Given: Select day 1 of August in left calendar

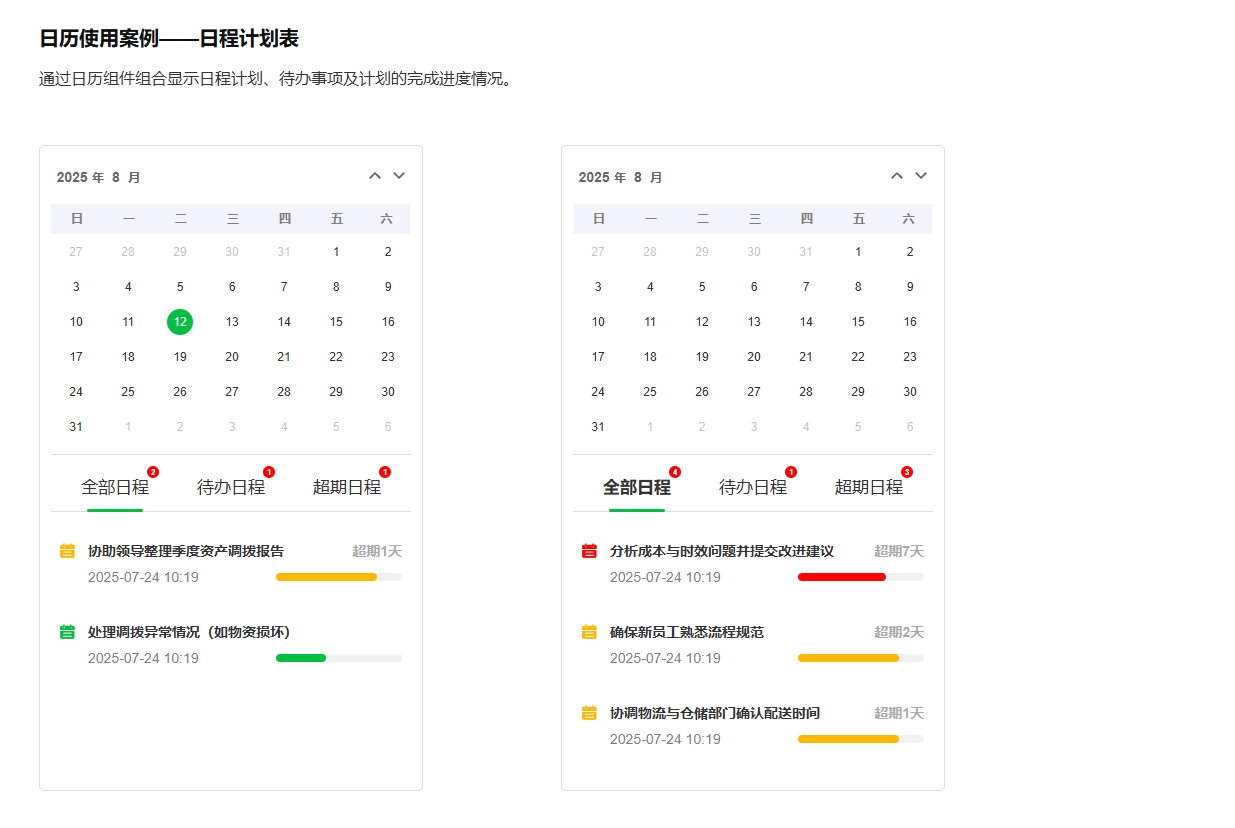Looking at the screenshot, I should point(336,252).
